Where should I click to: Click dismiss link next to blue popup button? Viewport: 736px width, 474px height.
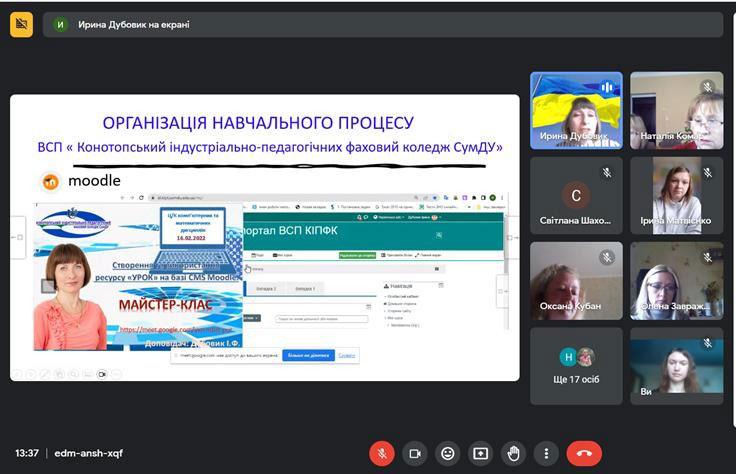347,355
